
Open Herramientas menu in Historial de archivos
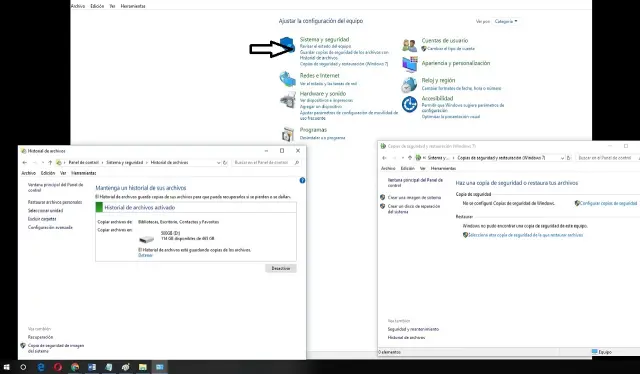coord(84,173)
